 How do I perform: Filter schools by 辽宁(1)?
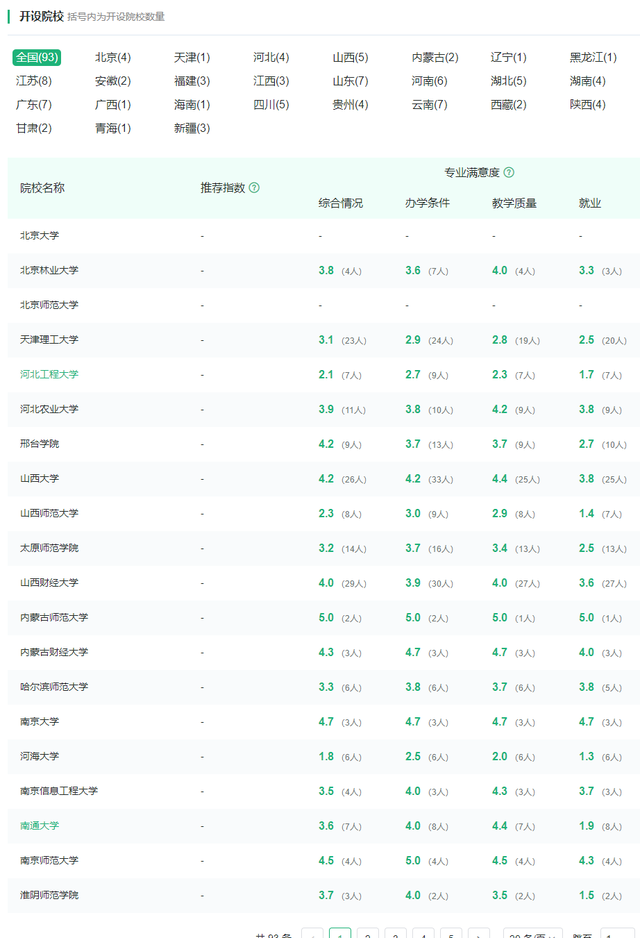508,57
